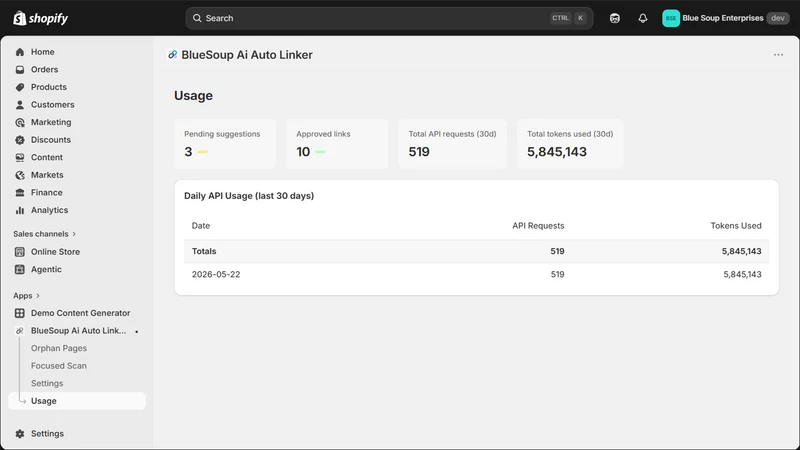
Task: Open the Settings gear icon at bottom
Action: point(20,434)
